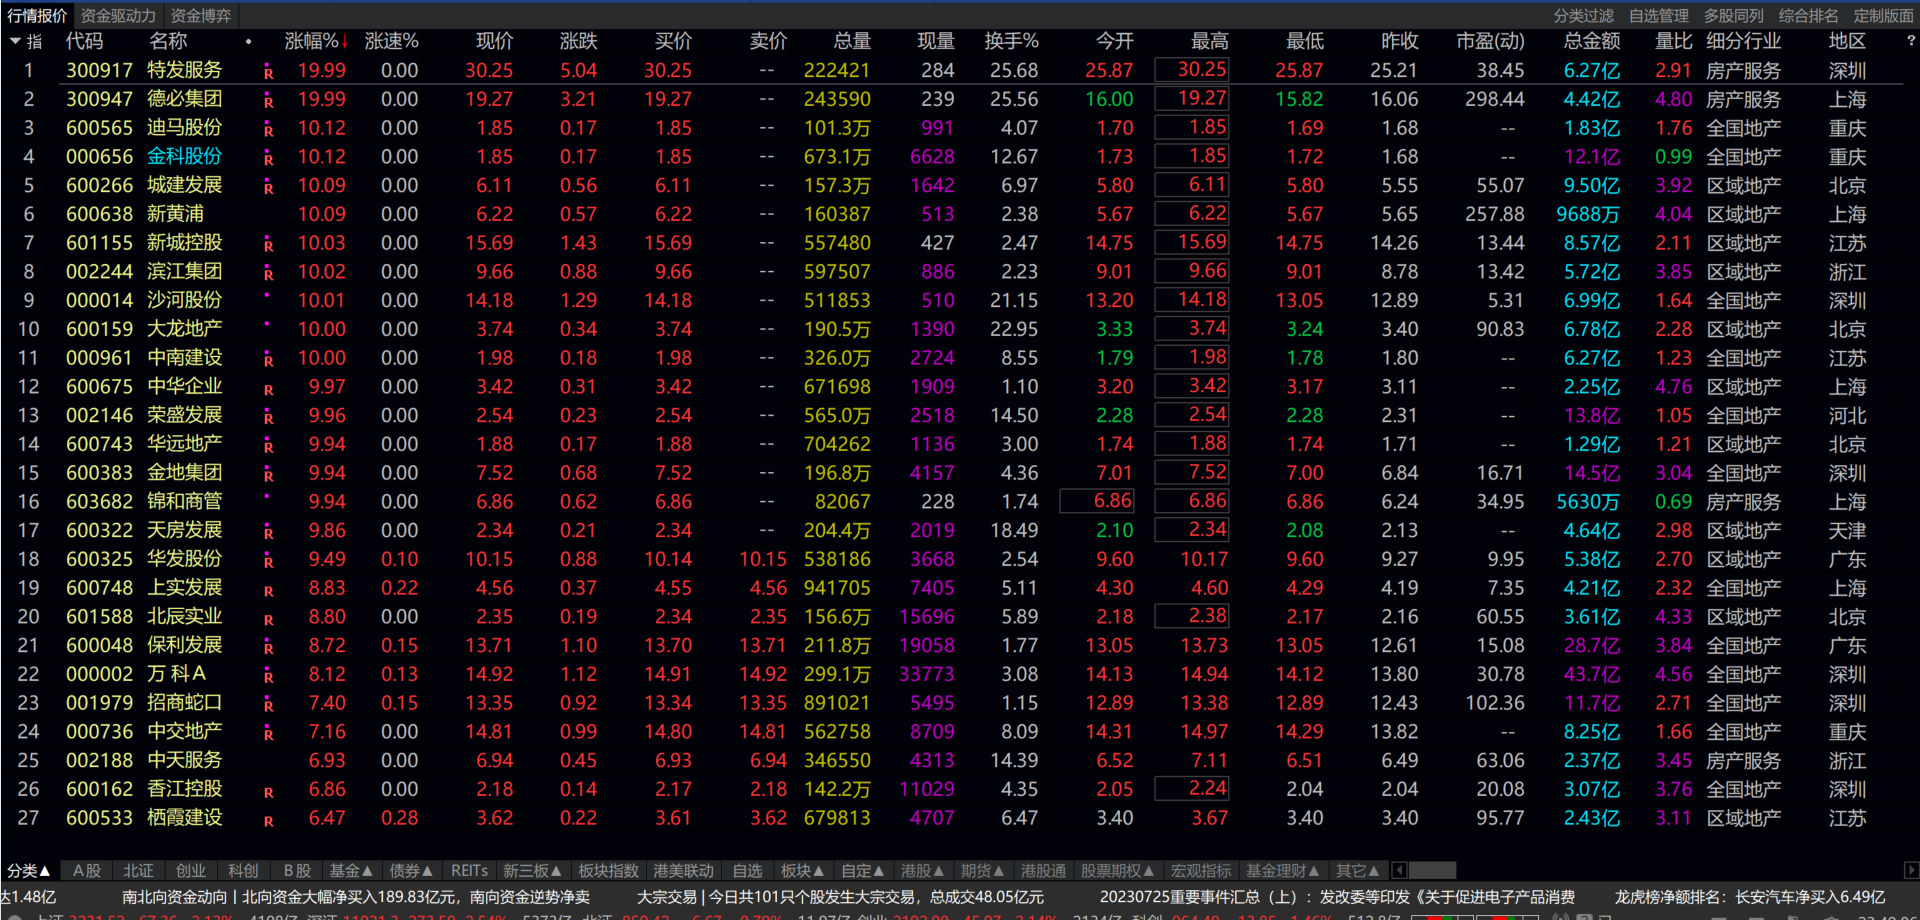Screen dimensions: 1920x920
Task: Click the 分类过滤 button at top right
Action: (1584, 15)
